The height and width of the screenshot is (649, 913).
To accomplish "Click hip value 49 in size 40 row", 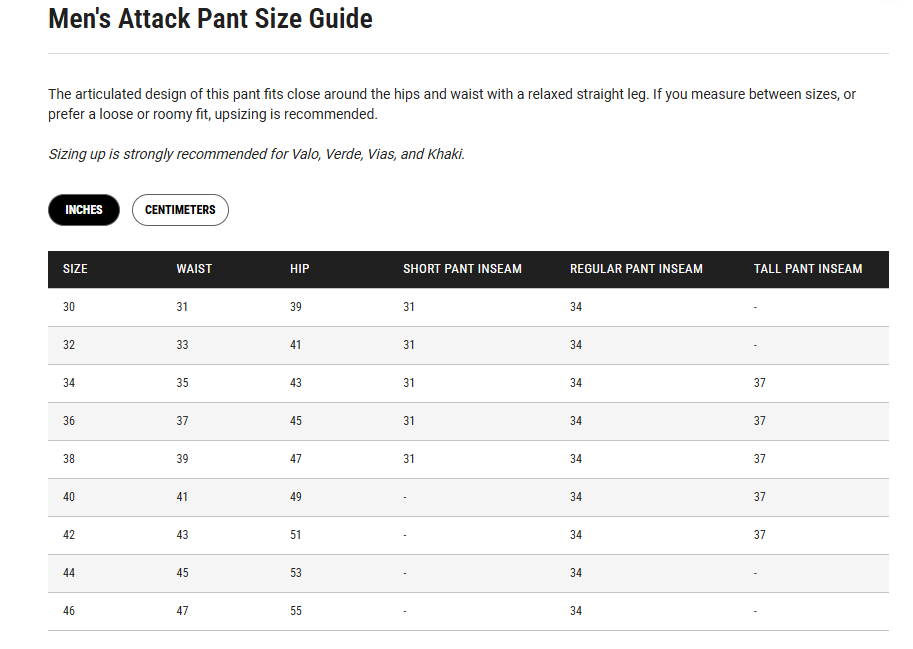I will coord(296,497).
